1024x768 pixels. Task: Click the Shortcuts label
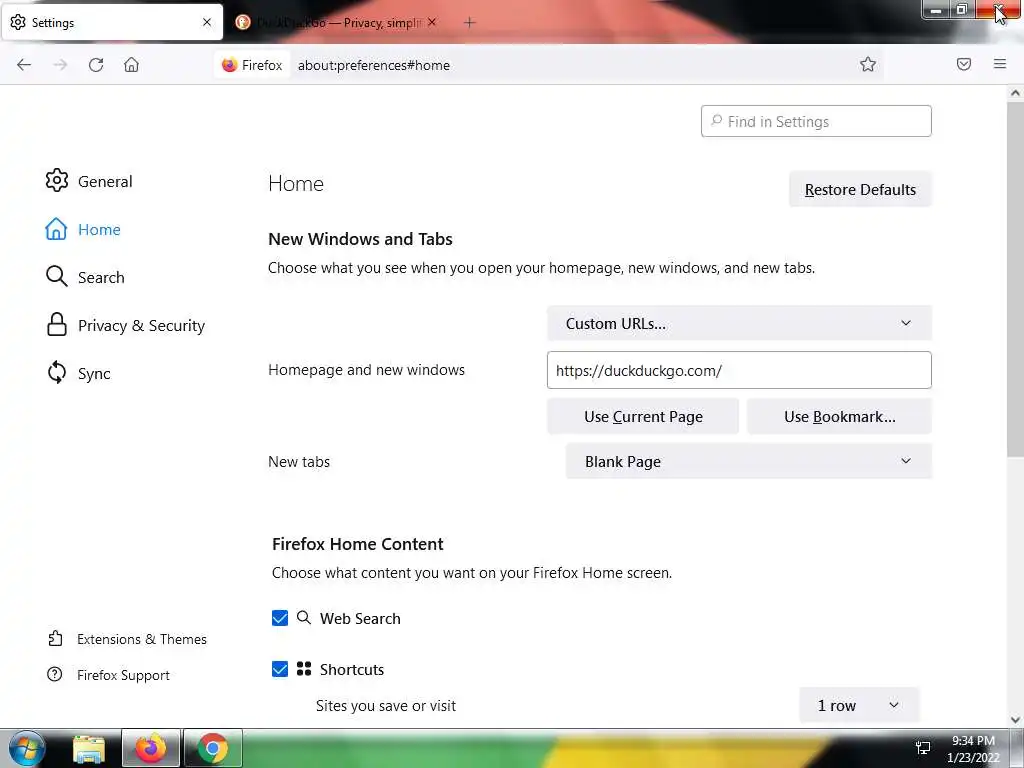click(x=351, y=669)
